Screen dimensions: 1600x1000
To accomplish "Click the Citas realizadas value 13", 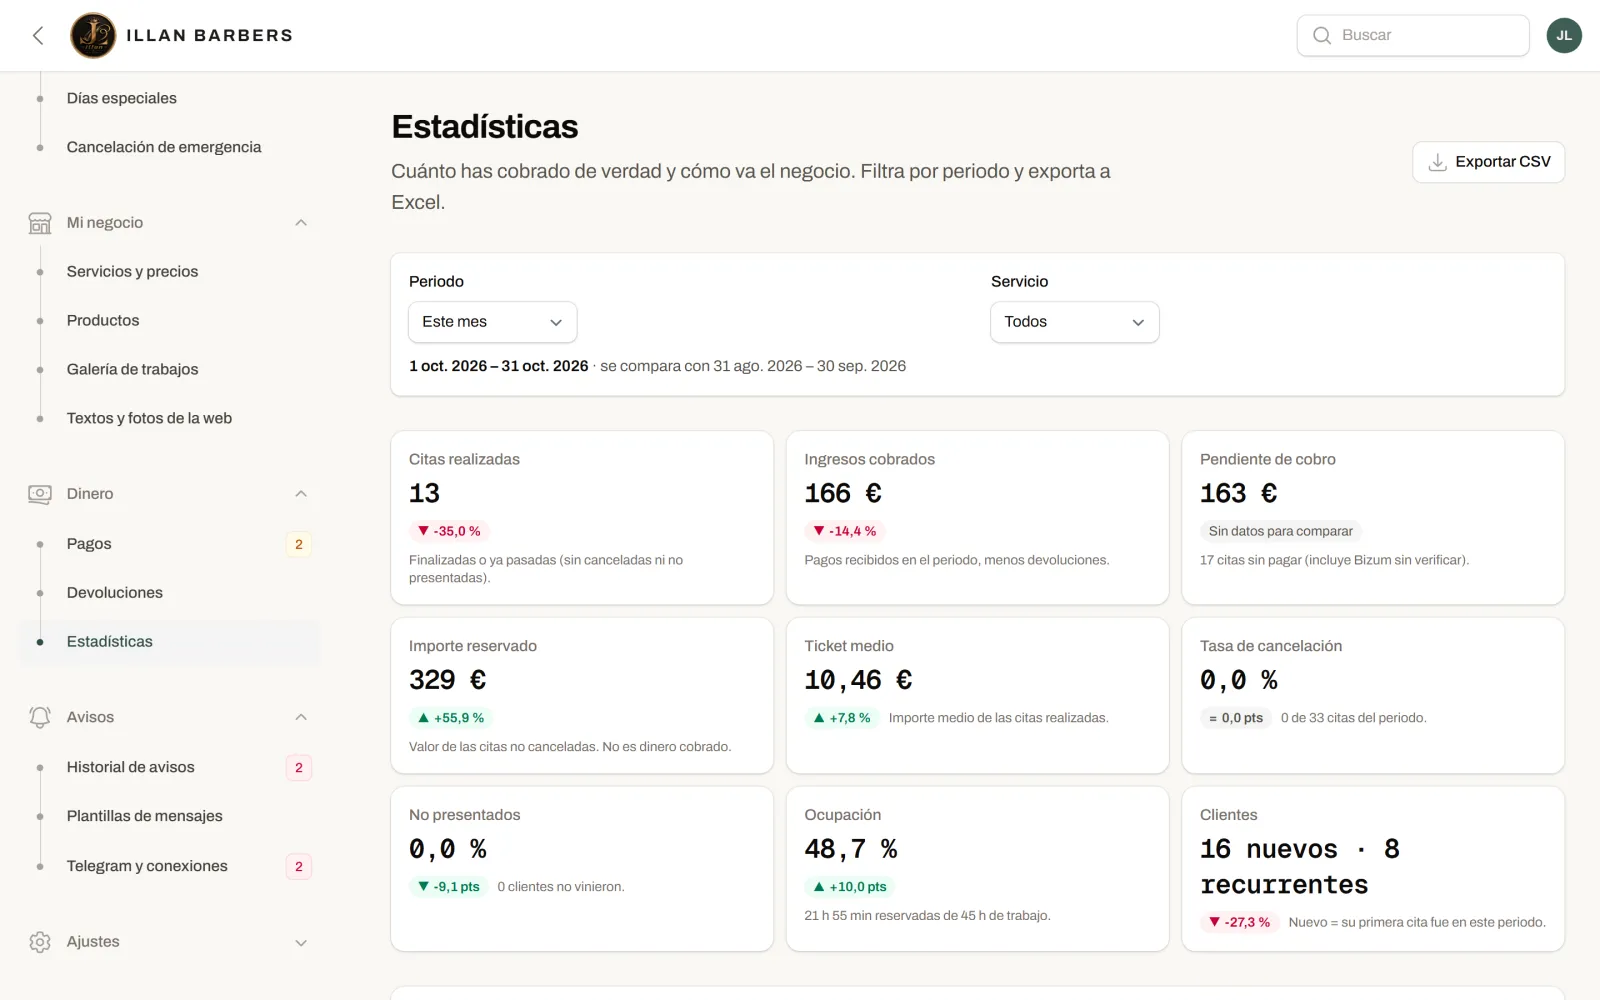I will pos(424,493).
